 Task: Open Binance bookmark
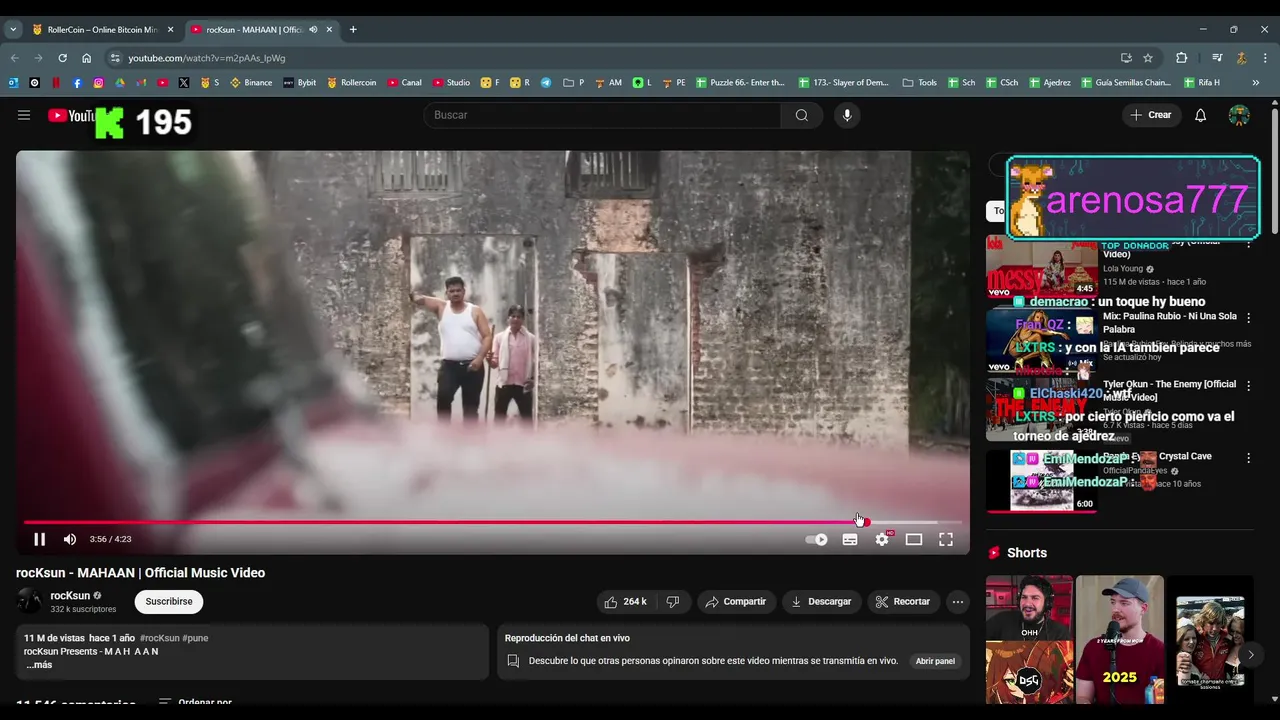(251, 83)
